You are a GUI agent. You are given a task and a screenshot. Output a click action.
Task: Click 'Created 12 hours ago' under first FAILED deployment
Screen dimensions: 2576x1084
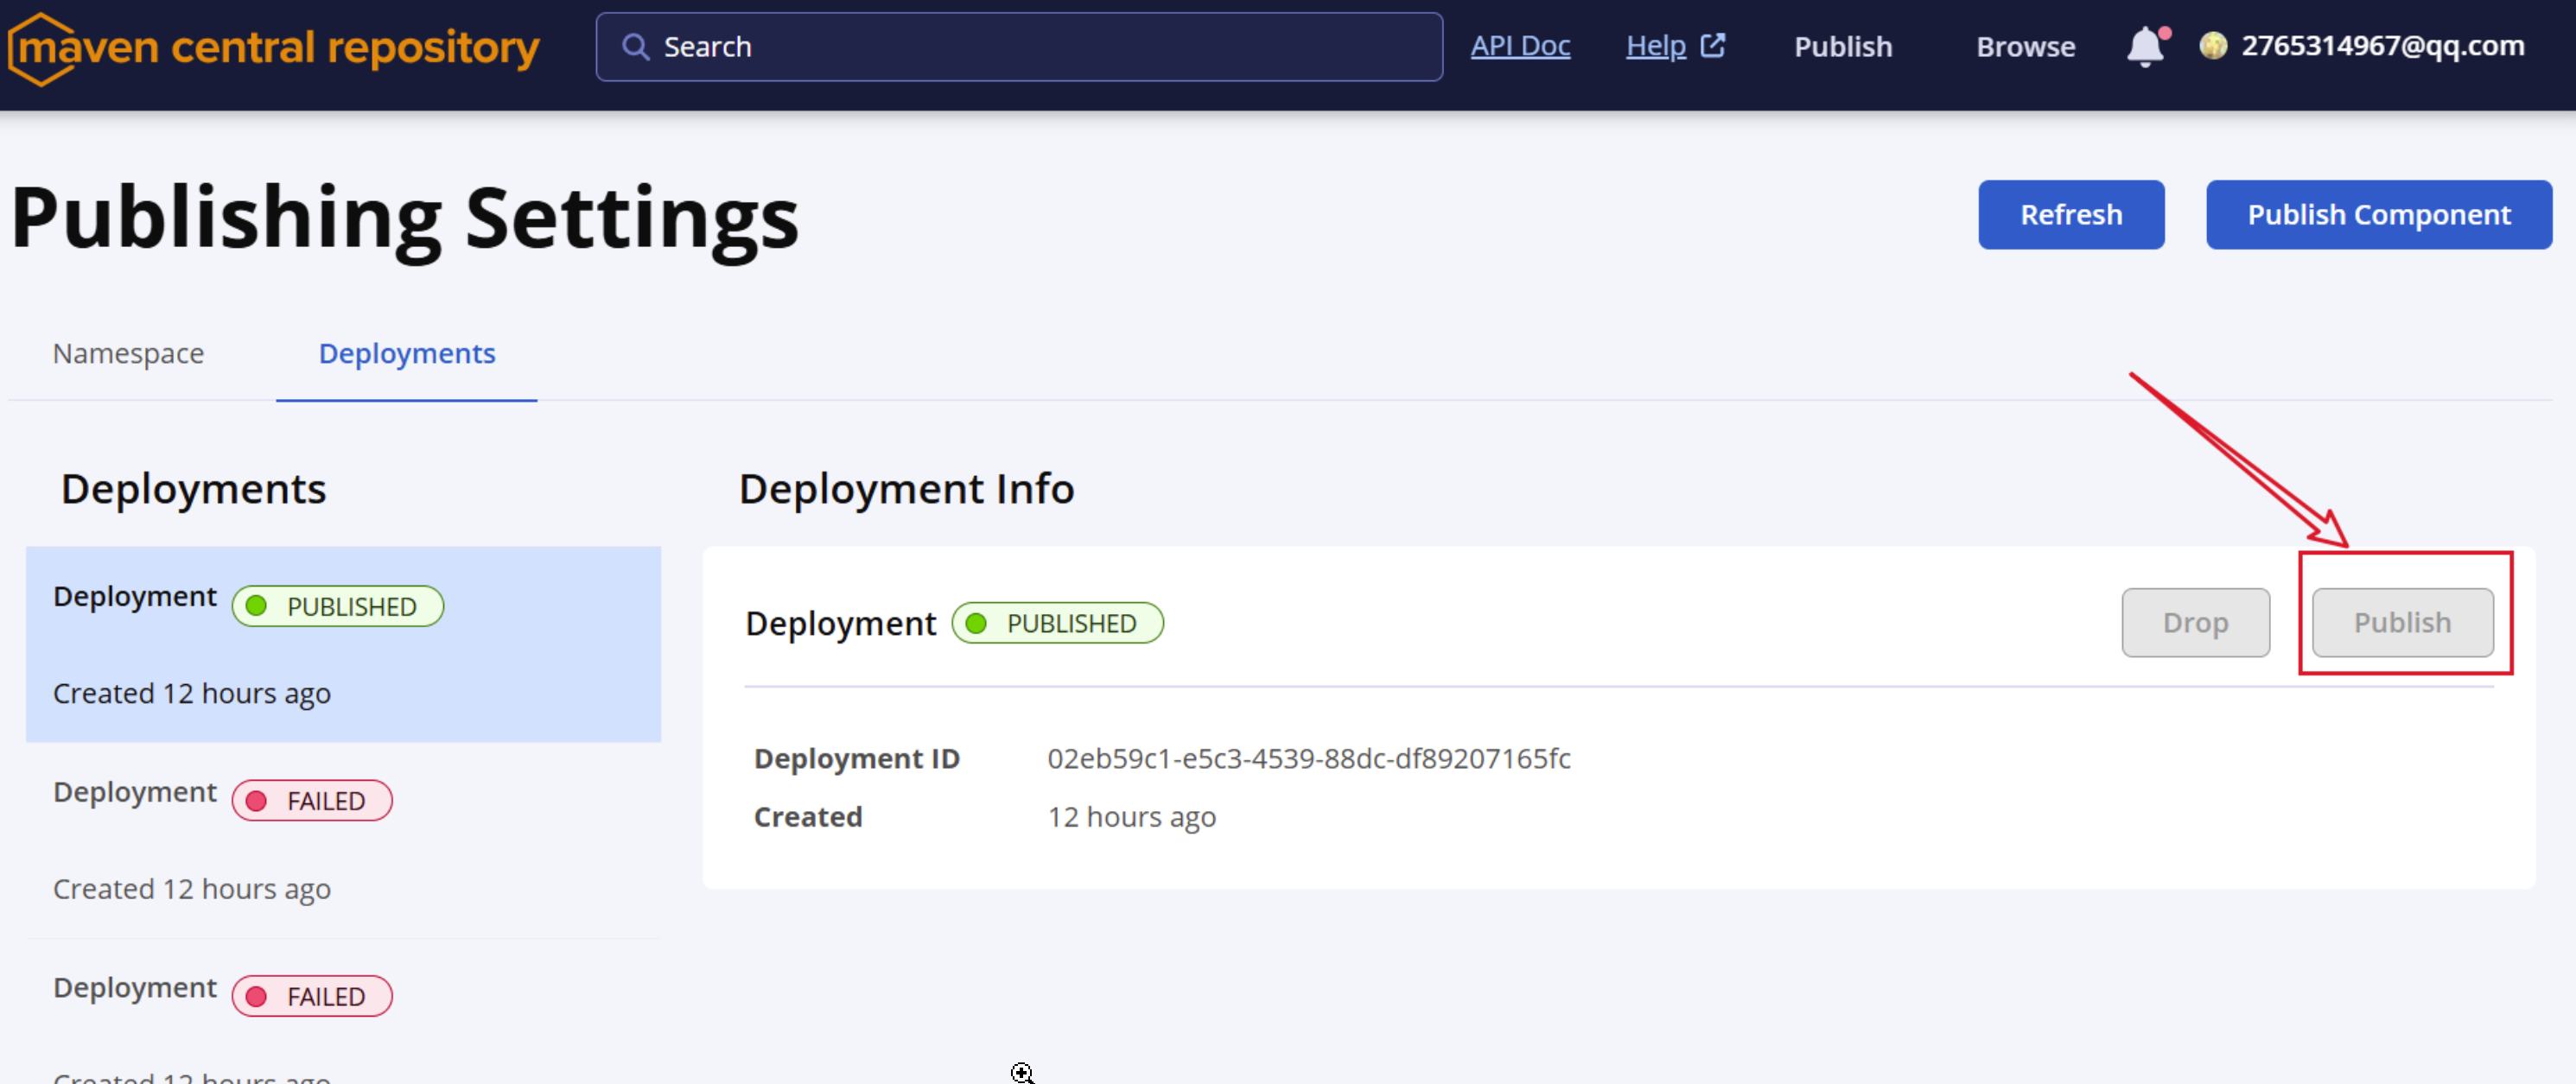[x=192, y=890]
